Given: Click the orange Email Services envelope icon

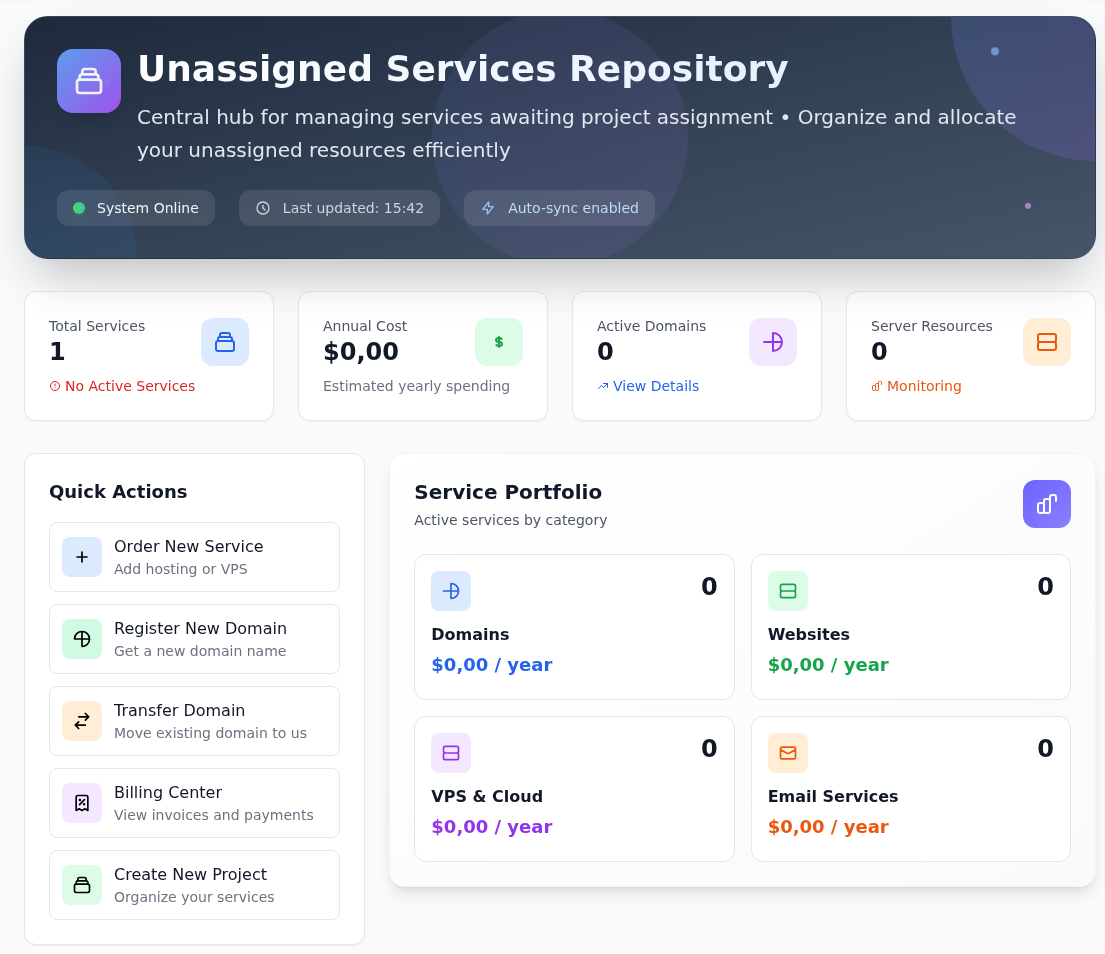Looking at the screenshot, I should (788, 753).
